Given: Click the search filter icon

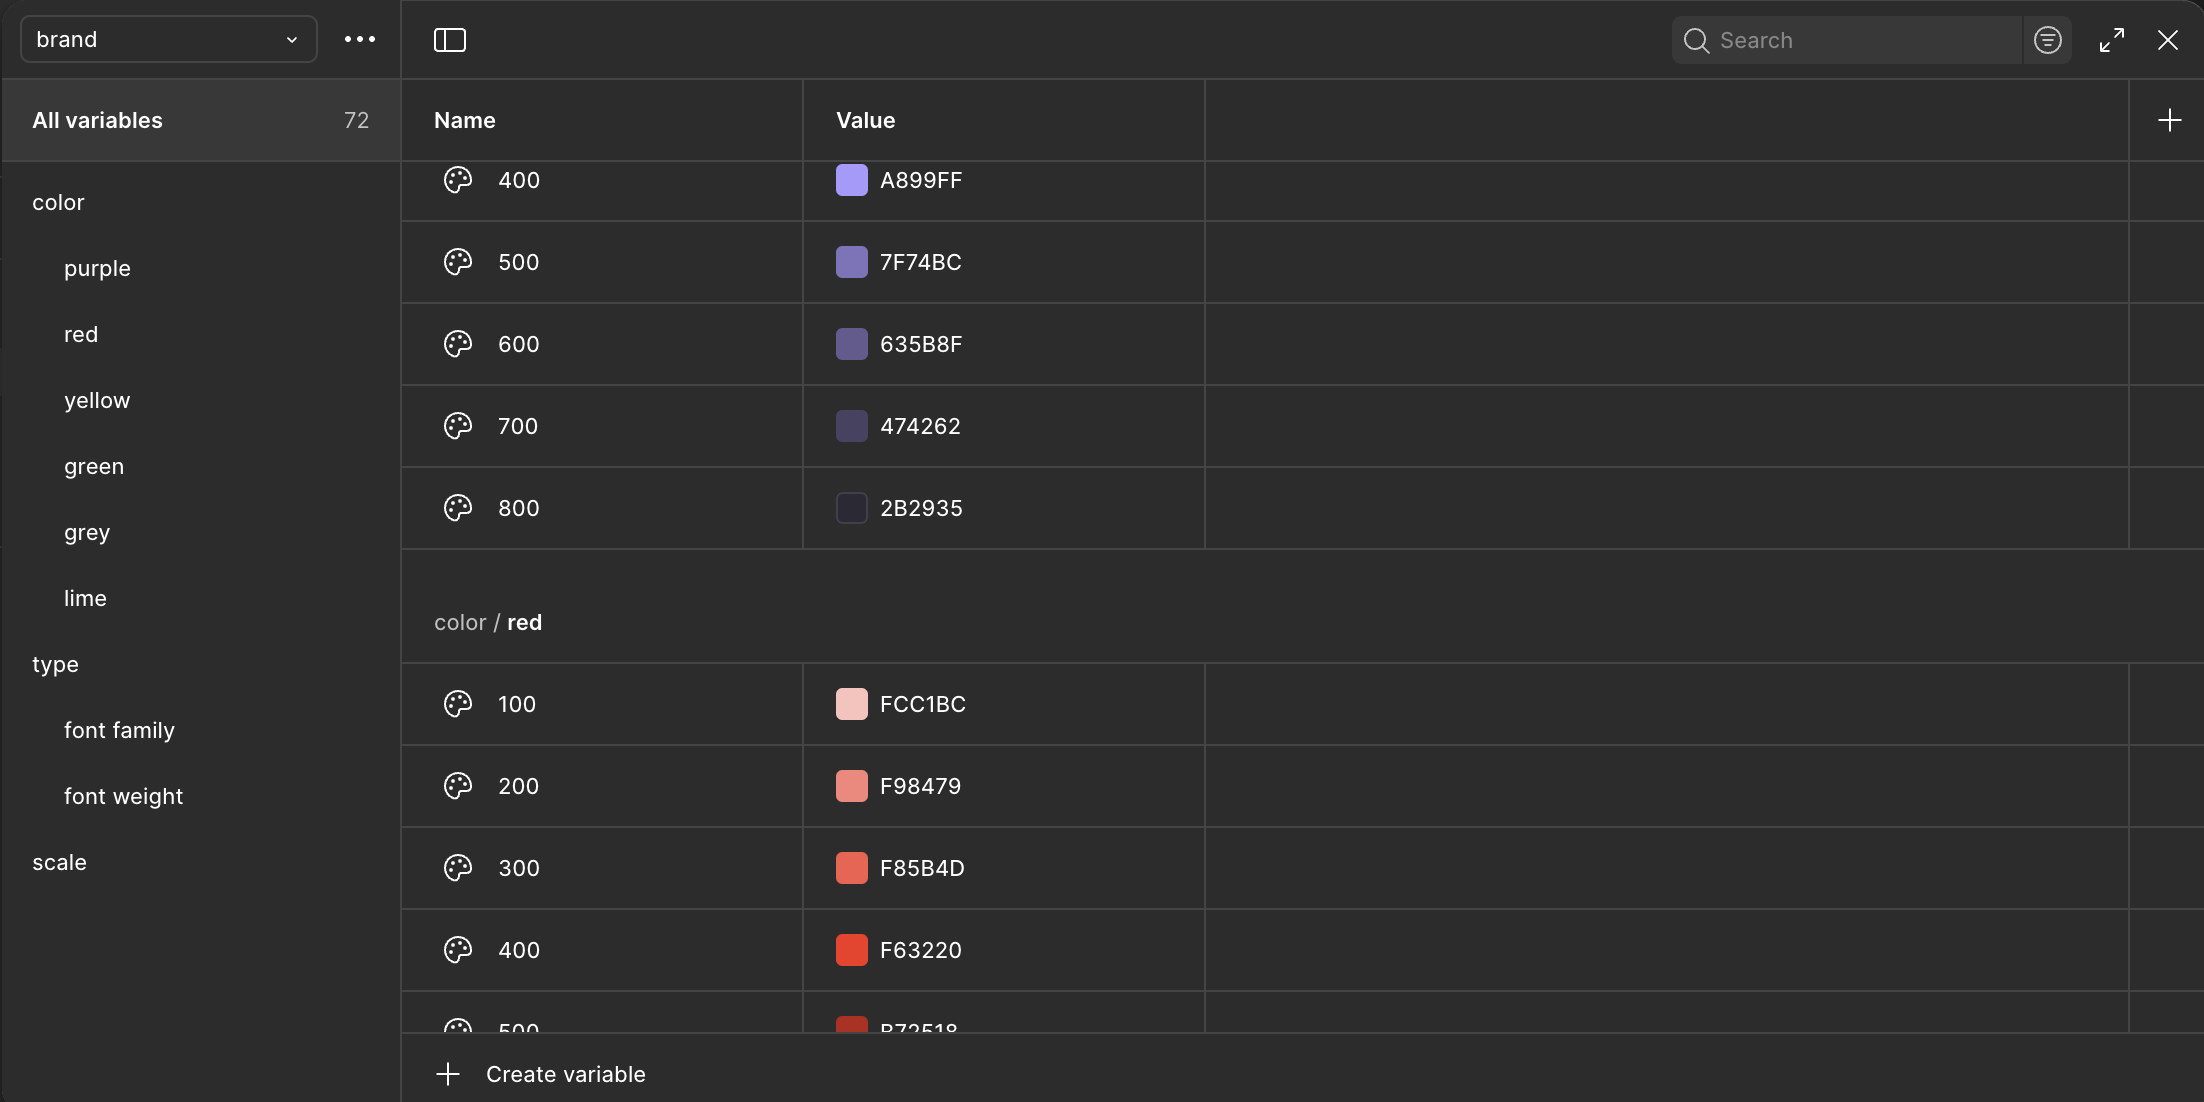Looking at the screenshot, I should click(2047, 40).
